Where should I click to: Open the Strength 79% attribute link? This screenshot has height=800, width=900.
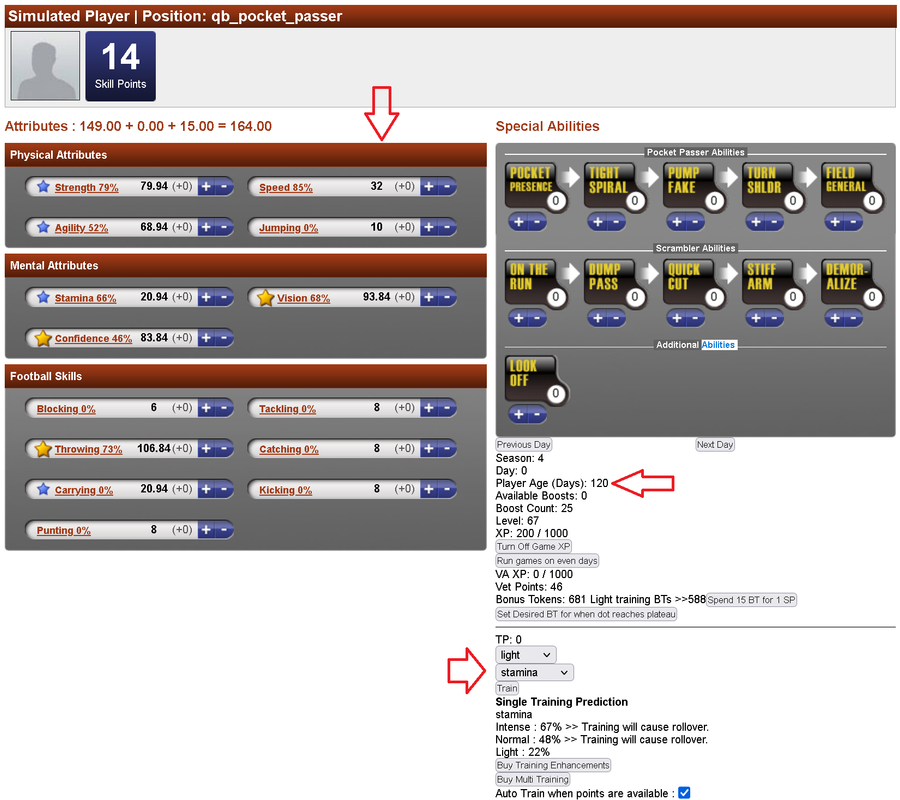pyautogui.click(x=87, y=188)
